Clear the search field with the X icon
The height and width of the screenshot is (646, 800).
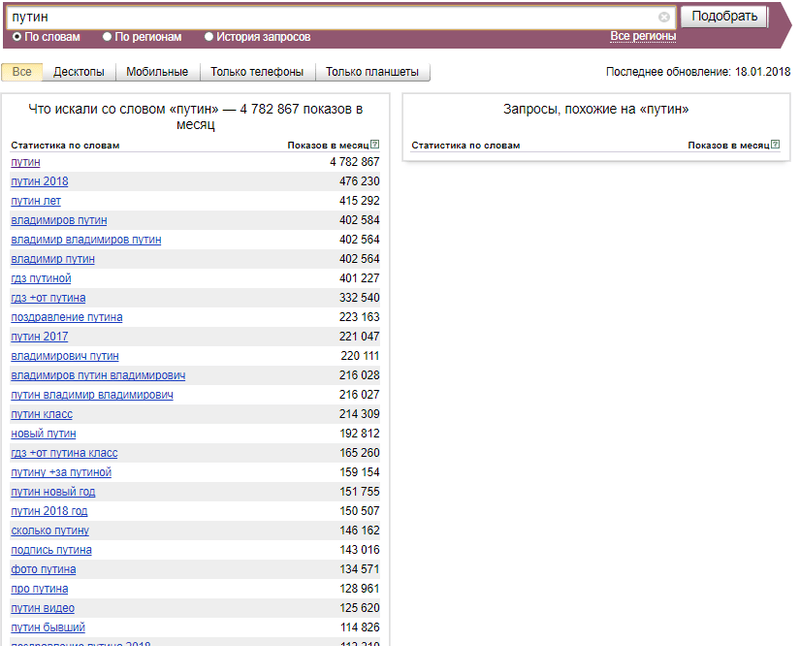click(664, 17)
